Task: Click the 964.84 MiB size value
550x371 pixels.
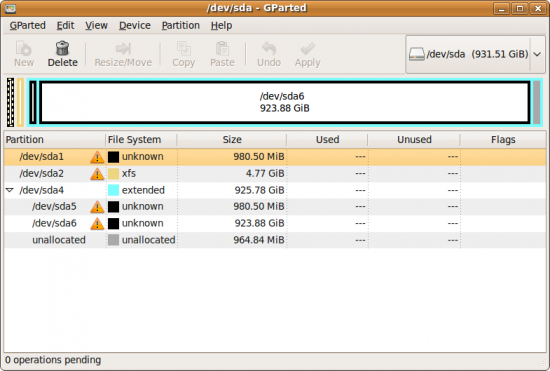Action: tap(259, 240)
